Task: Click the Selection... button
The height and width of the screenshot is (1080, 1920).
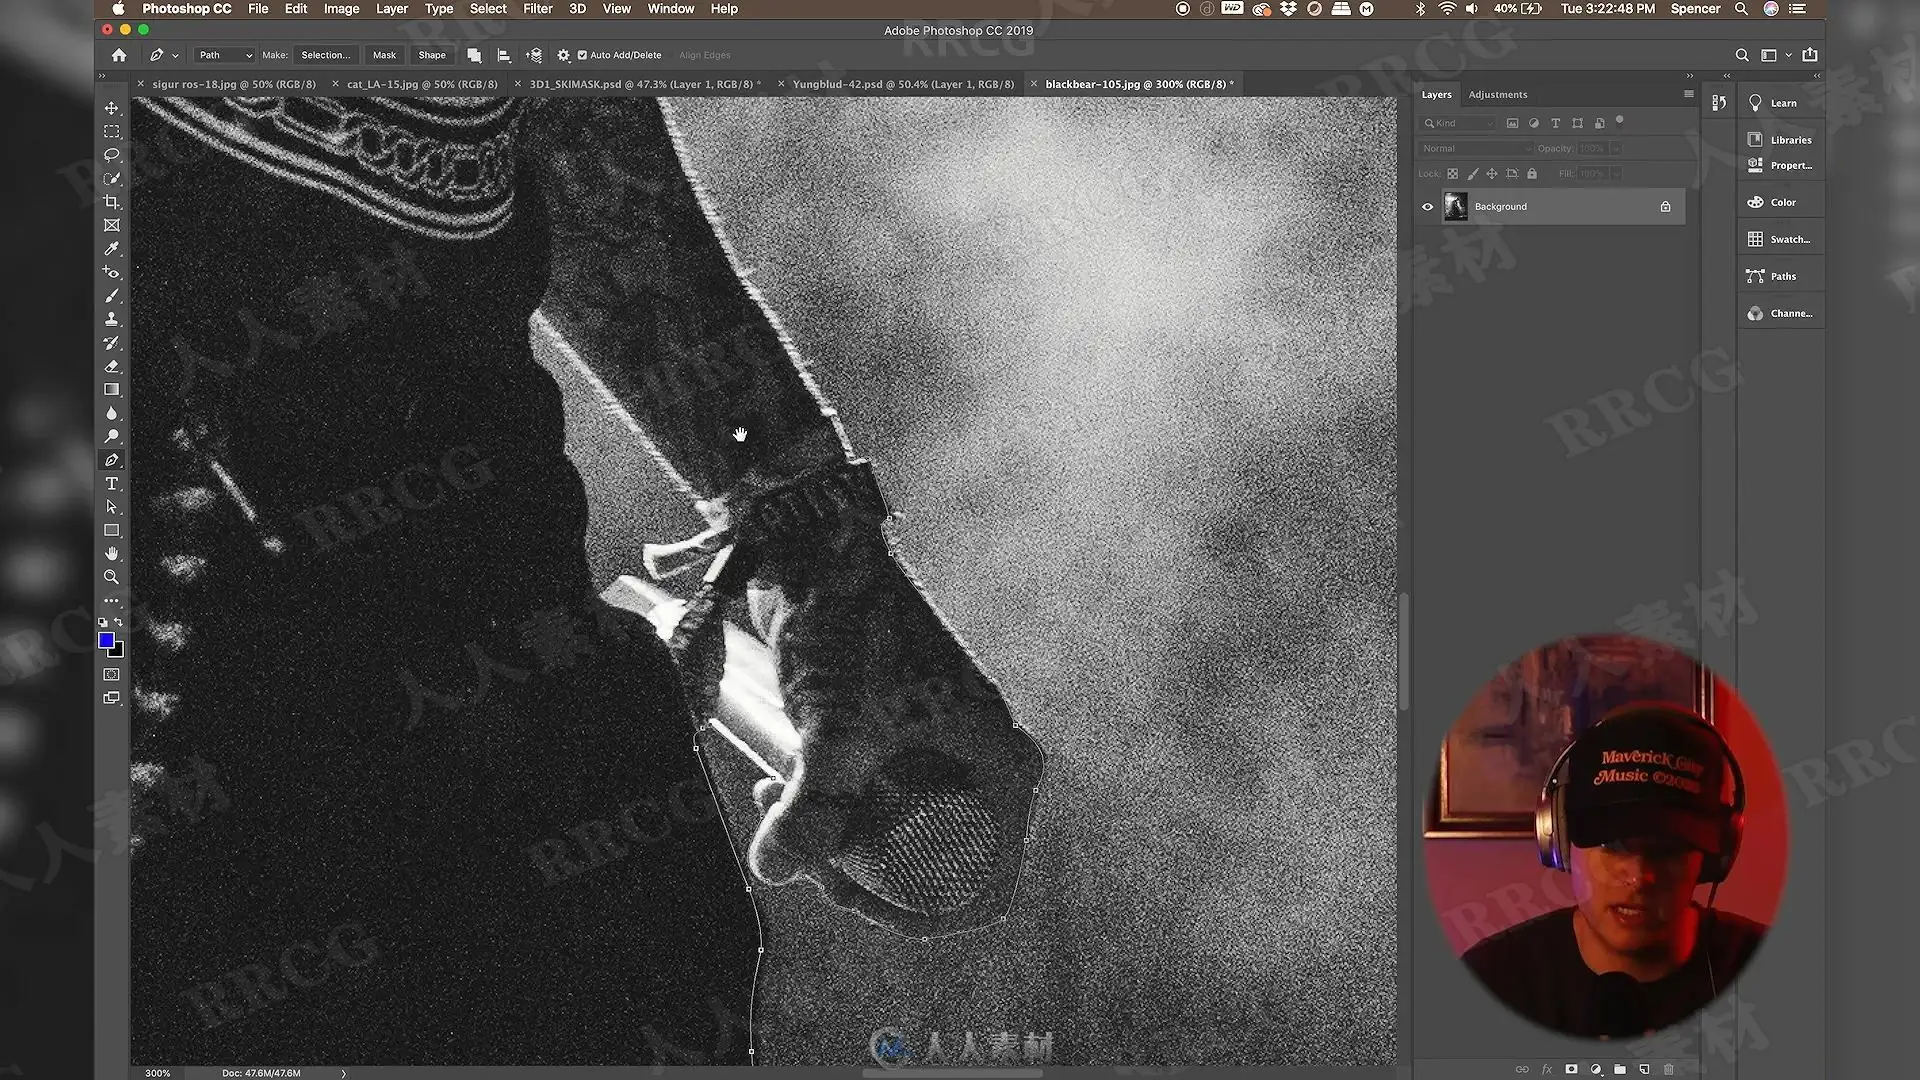Action: tap(325, 55)
